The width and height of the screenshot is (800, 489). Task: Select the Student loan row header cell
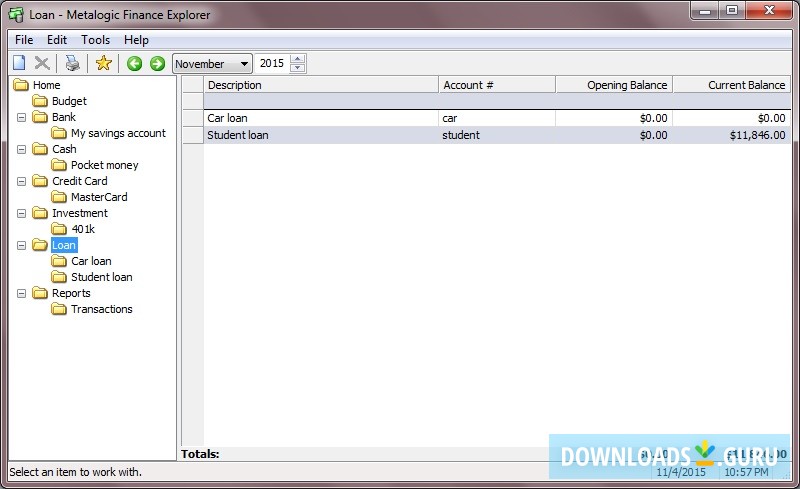(193, 135)
